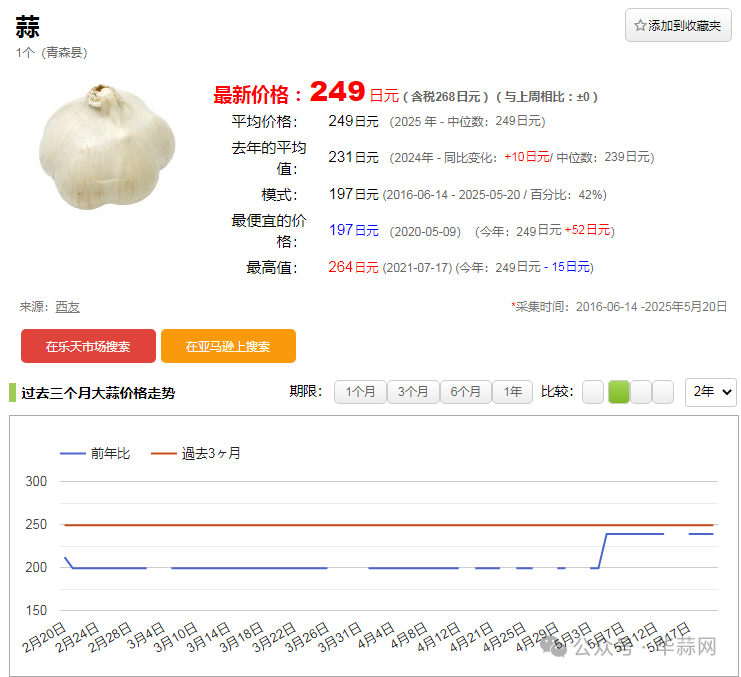Click the 含税268日元 text
Screen dimensions: 741x677
click(x=446, y=97)
